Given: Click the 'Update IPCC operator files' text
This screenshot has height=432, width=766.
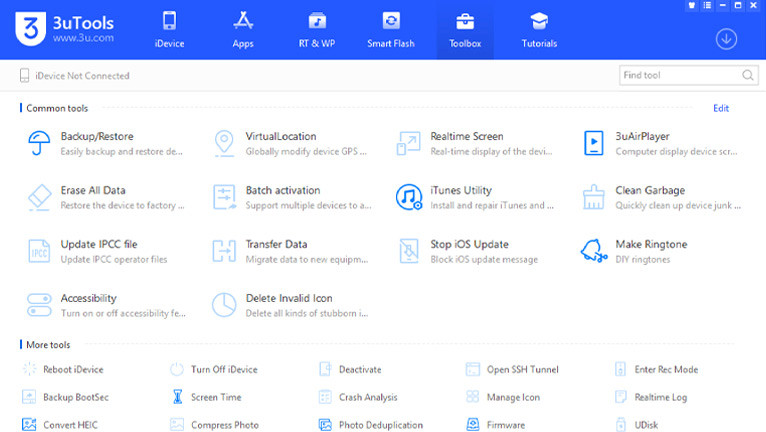Looking at the screenshot, I should tap(114, 259).
